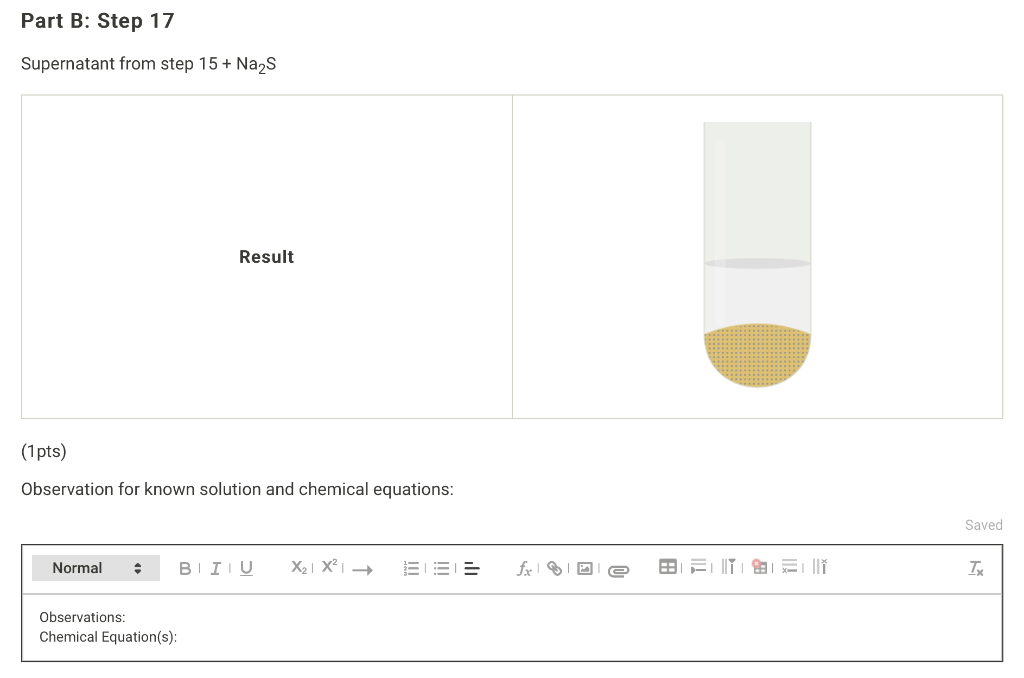
Task: Apply subscript formatting with X₂
Action: coord(297,568)
